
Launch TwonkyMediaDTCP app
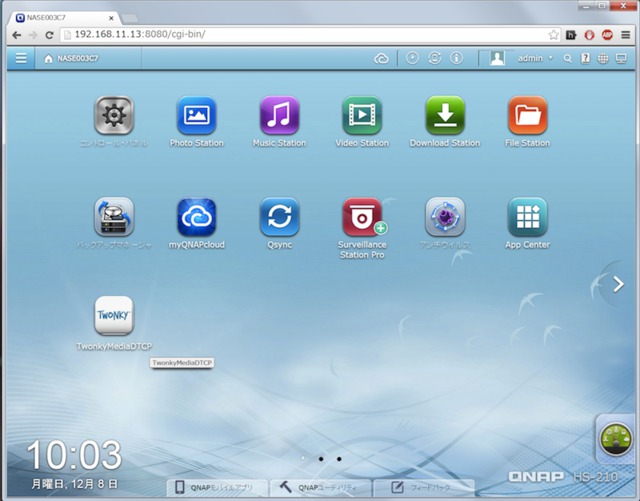pyautogui.click(x=114, y=316)
